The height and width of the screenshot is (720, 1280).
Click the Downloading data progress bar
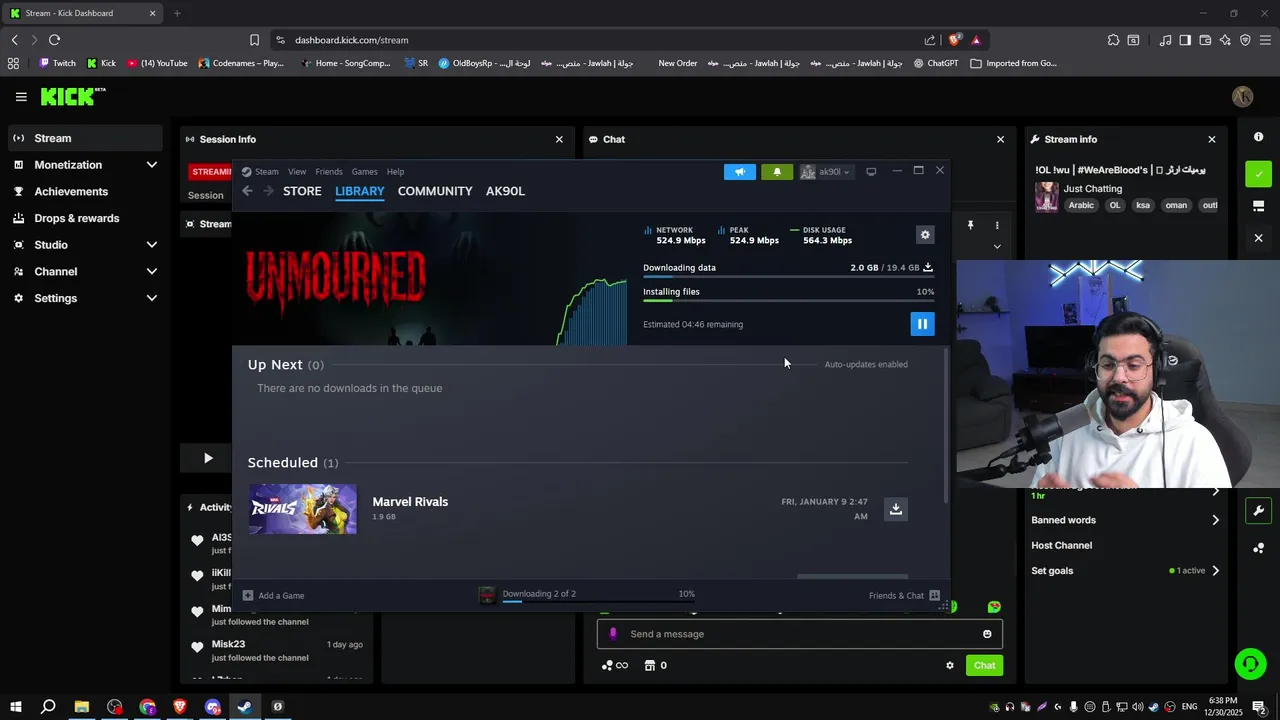click(788, 278)
